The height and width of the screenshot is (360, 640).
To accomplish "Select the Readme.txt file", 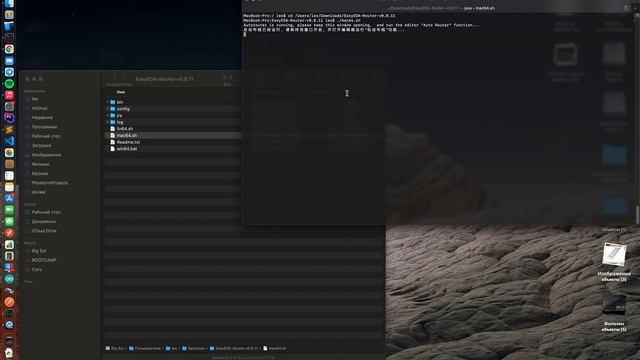I will (x=173, y=142).
